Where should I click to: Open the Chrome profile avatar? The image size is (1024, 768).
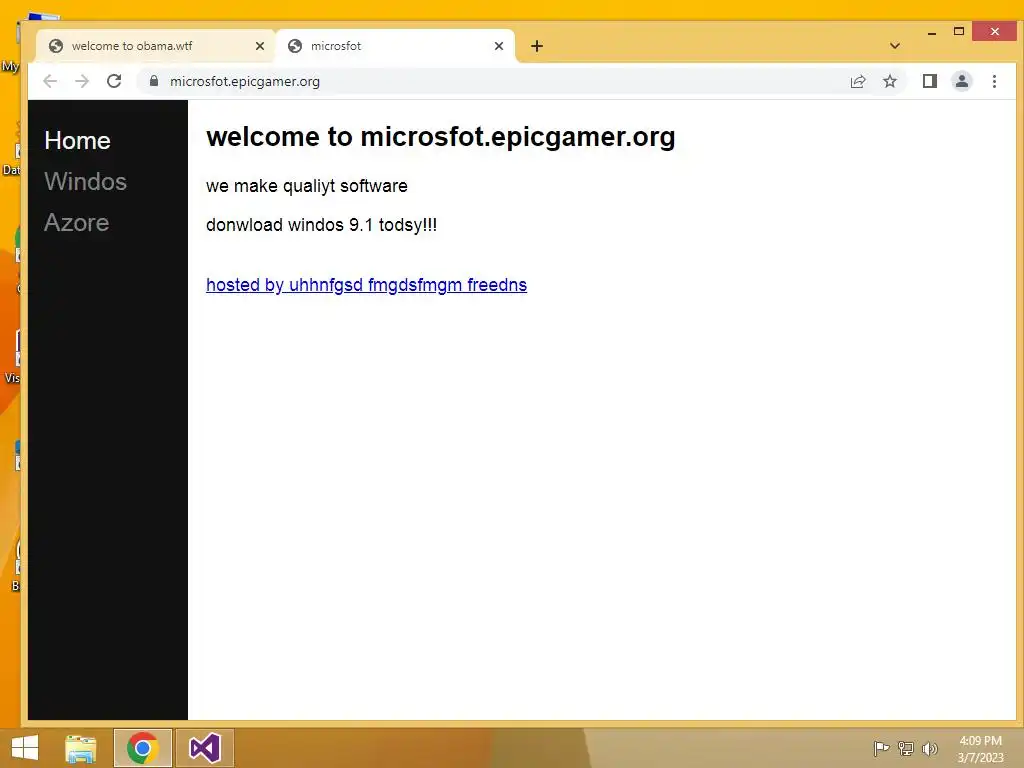point(961,81)
